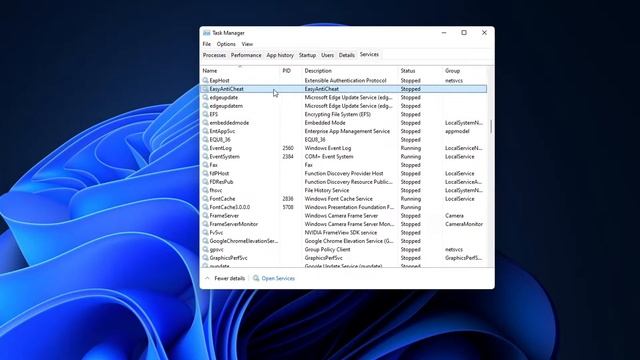Click the service icon beside EventSystem
Screen dimensions: 640x360
pyautogui.click(x=205, y=156)
